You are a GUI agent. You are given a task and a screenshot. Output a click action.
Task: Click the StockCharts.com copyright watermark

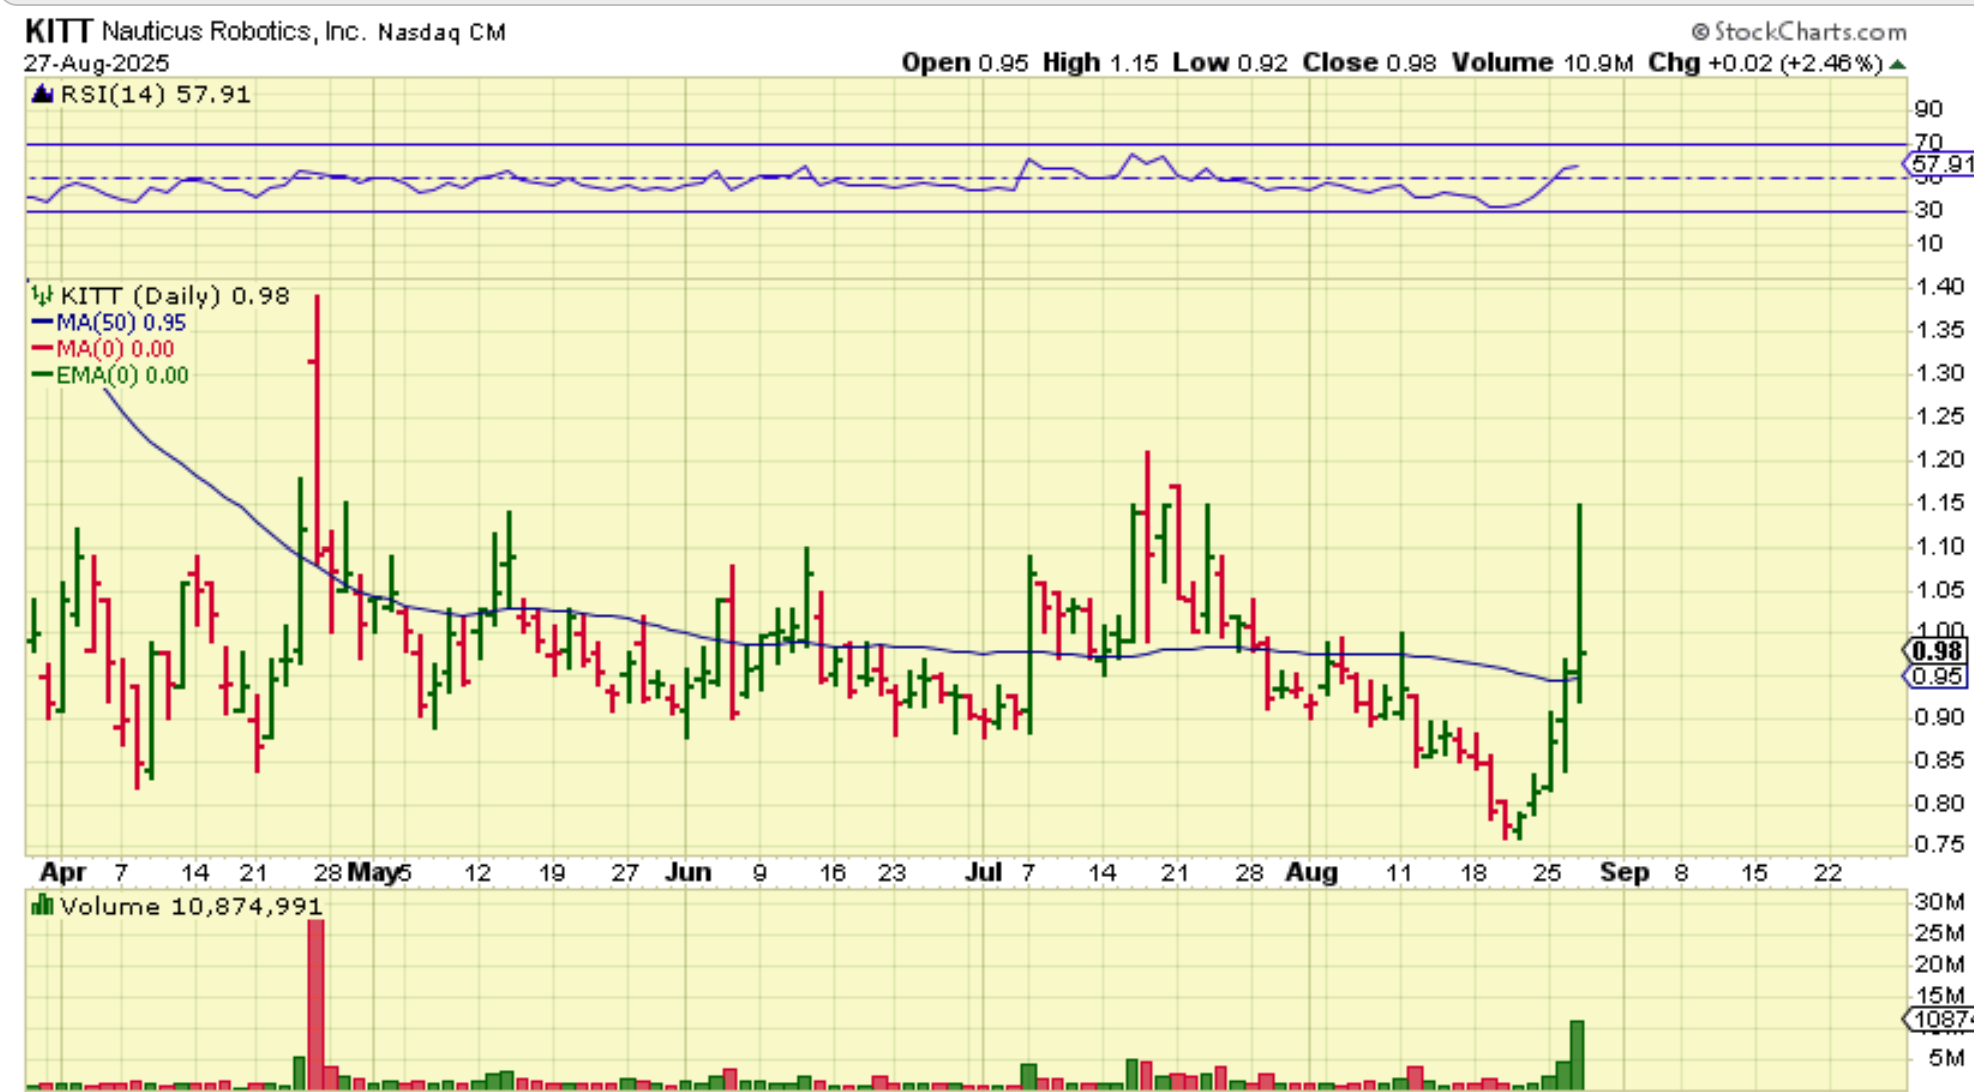pos(1798,32)
